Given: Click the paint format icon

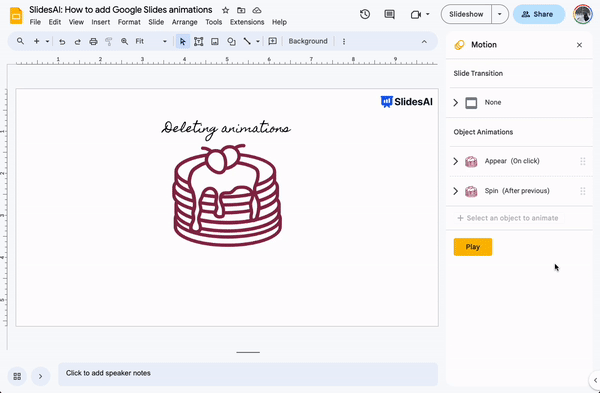Looking at the screenshot, I should click(x=109, y=41).
